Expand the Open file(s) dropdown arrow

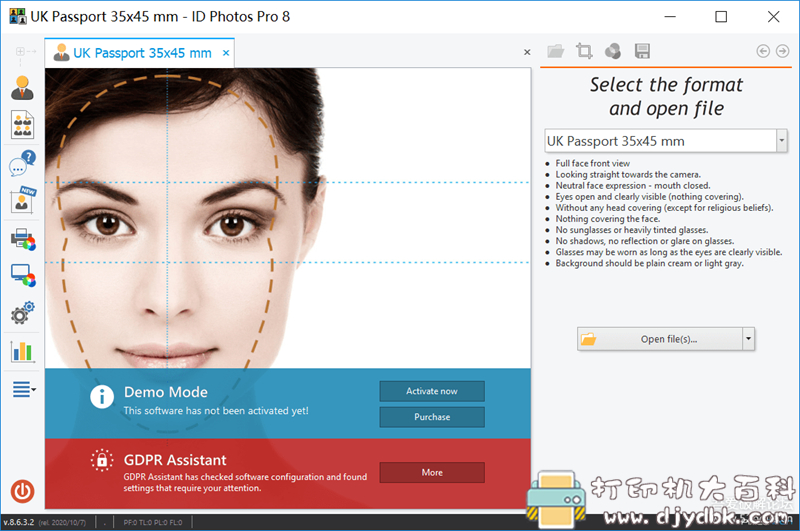748,339
